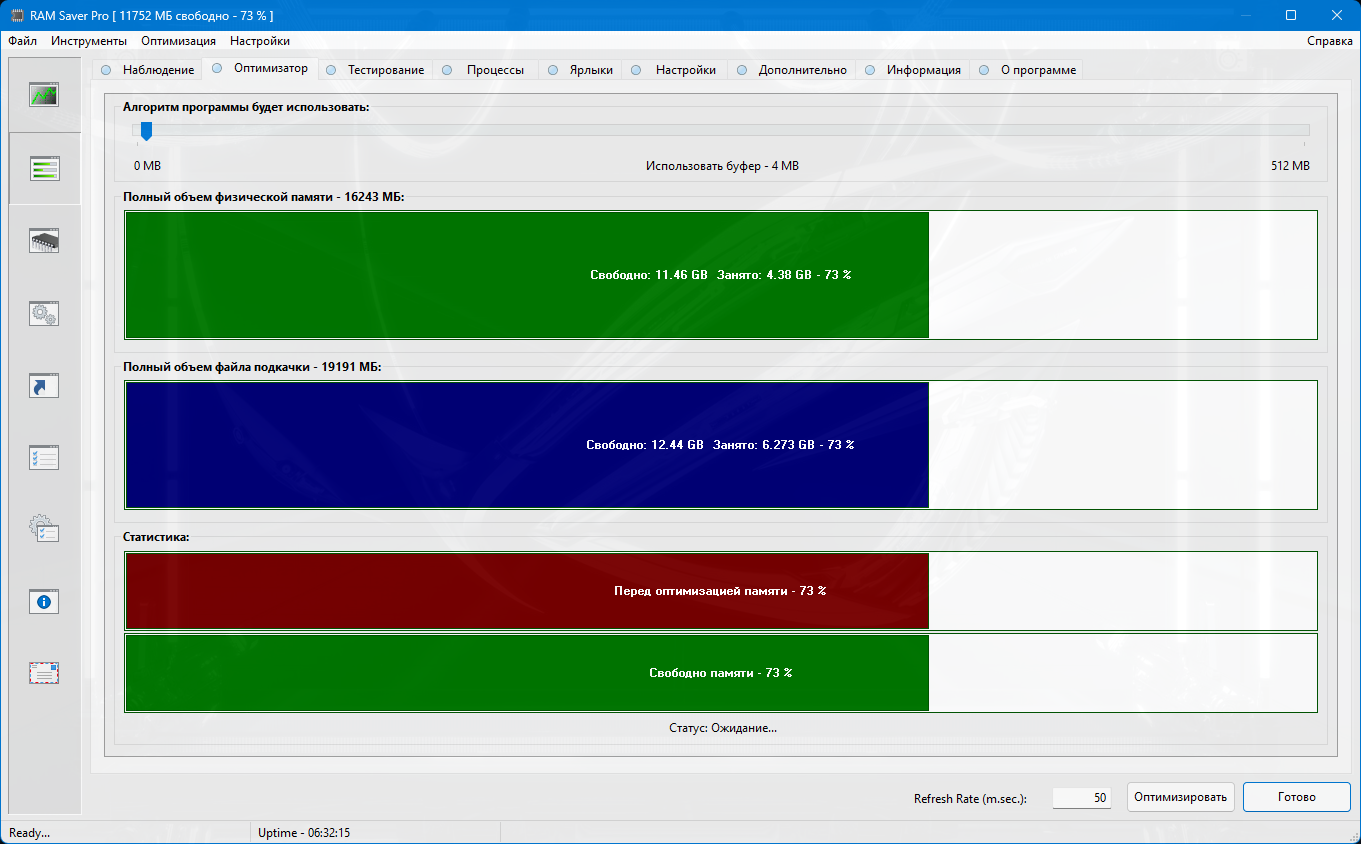This screenshot has width=1361, height=844.
Task: Click the Использовать буфер - 4 MB label
Action: coord(722,166)
